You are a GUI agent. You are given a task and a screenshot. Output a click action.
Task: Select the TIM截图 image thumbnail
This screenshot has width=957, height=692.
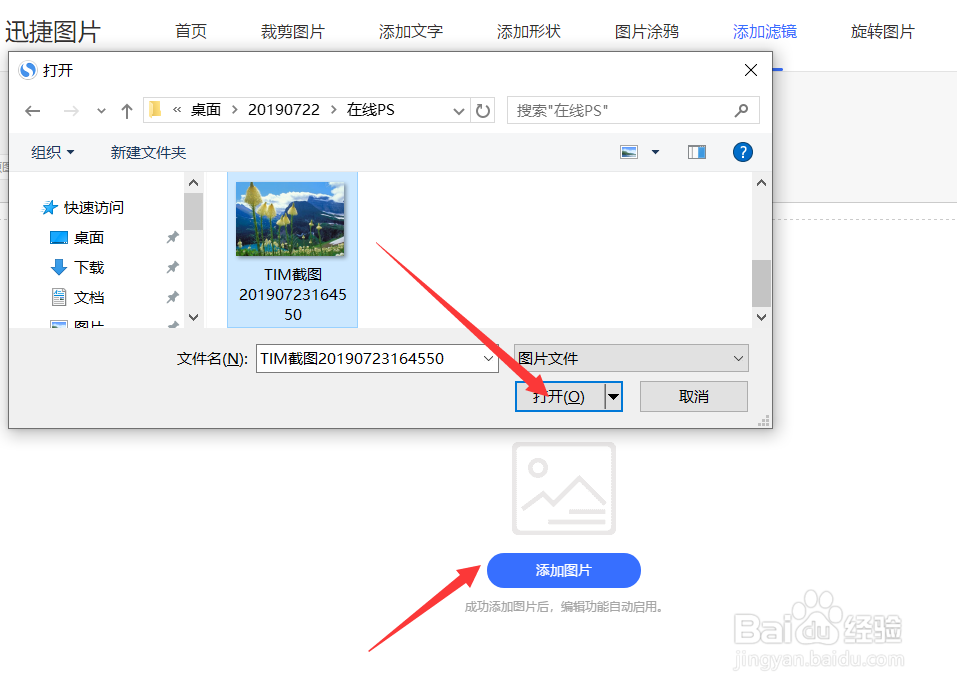[x=290, y=218]
